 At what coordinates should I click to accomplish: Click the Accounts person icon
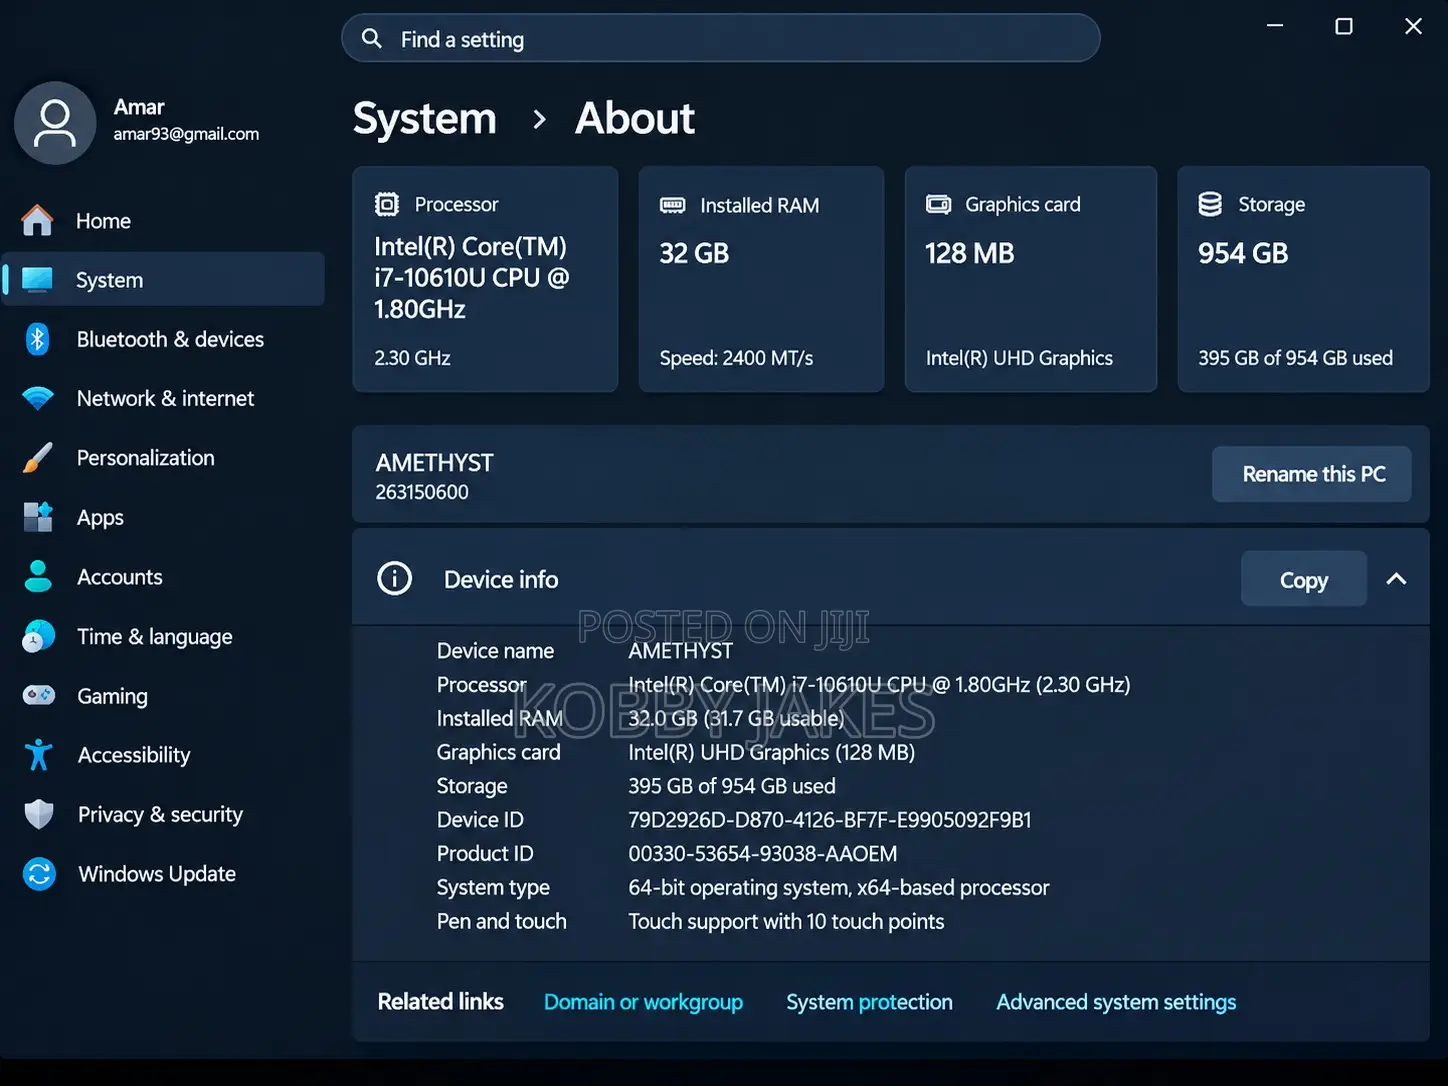click(38, 576)
